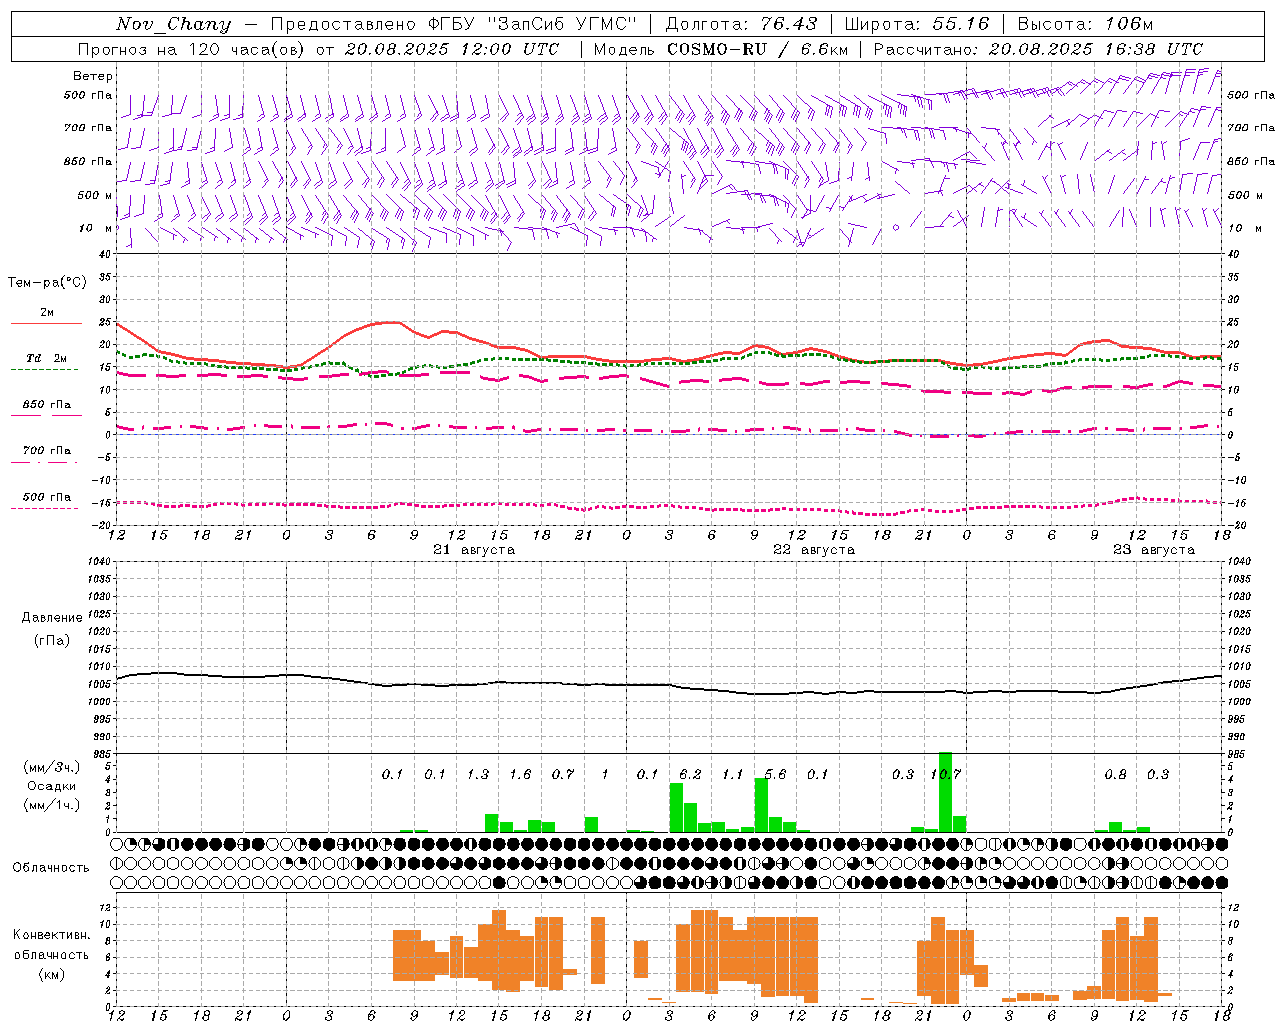
Task: Click the "5.6" precipitation total value
Action: (775, 775)
